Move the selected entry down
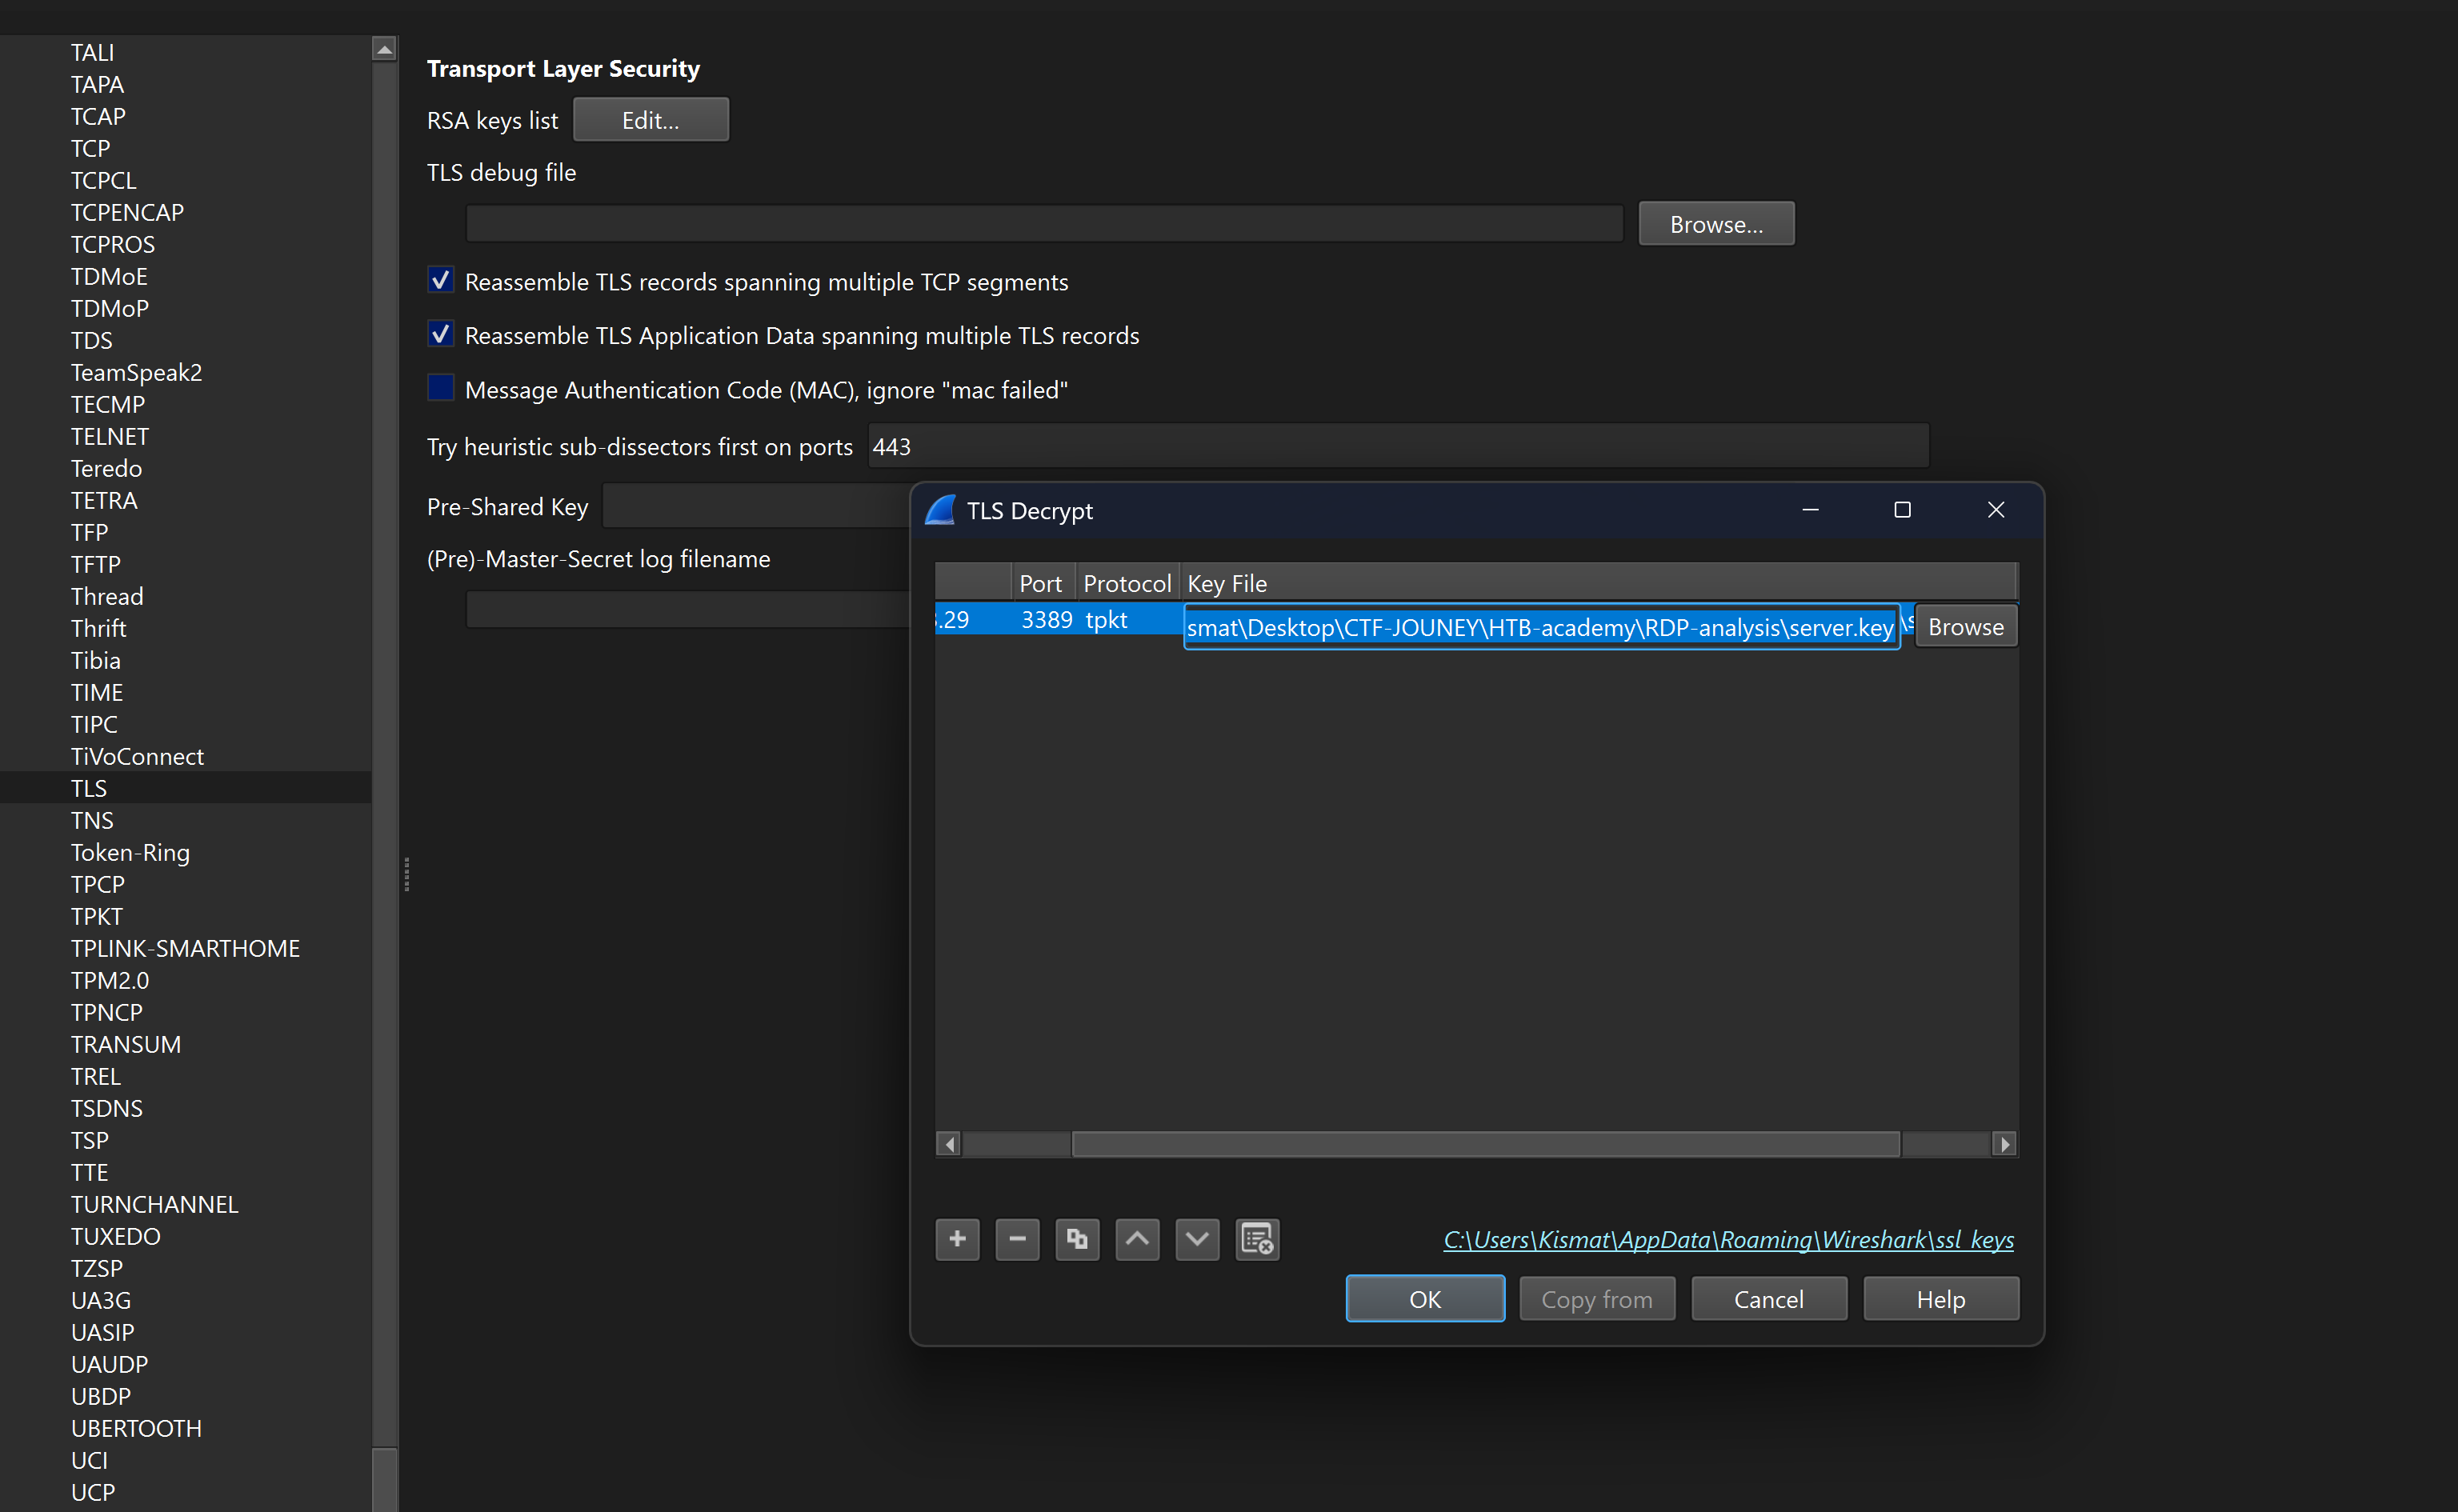 [1197, 1239]
